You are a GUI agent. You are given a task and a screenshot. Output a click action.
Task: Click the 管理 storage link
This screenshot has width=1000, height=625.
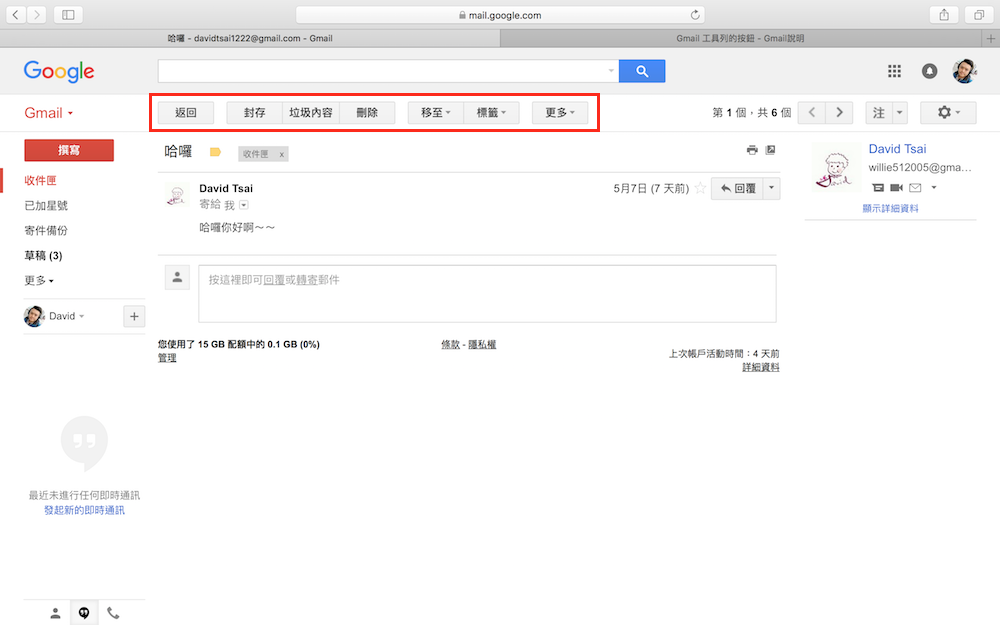(167, 358)
